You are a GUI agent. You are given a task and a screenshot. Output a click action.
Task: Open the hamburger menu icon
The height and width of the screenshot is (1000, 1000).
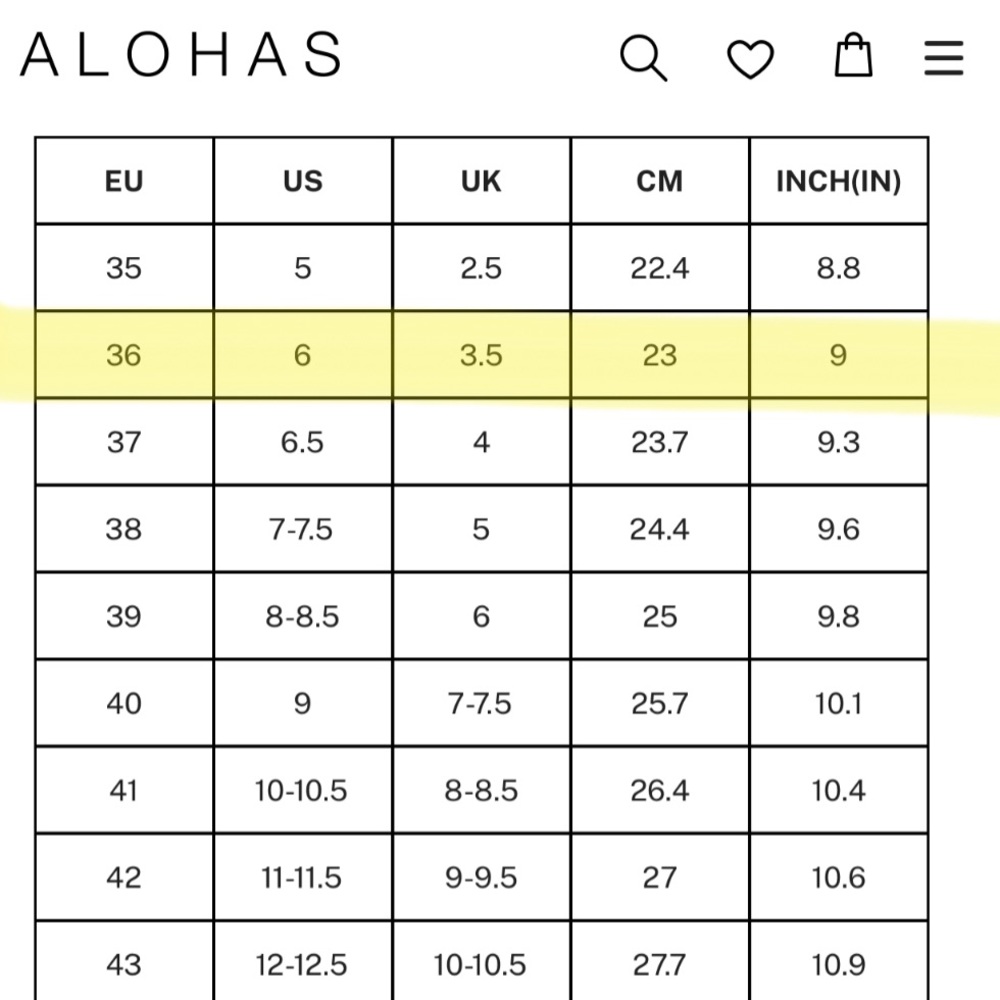[944, 58]
